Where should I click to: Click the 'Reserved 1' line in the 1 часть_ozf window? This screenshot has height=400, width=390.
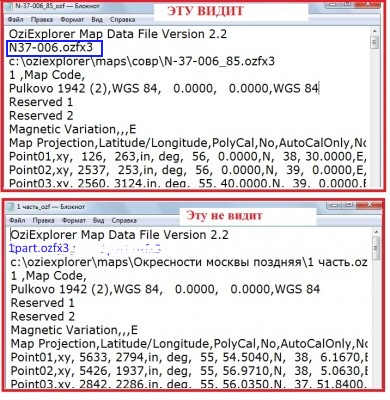(42, 303)
